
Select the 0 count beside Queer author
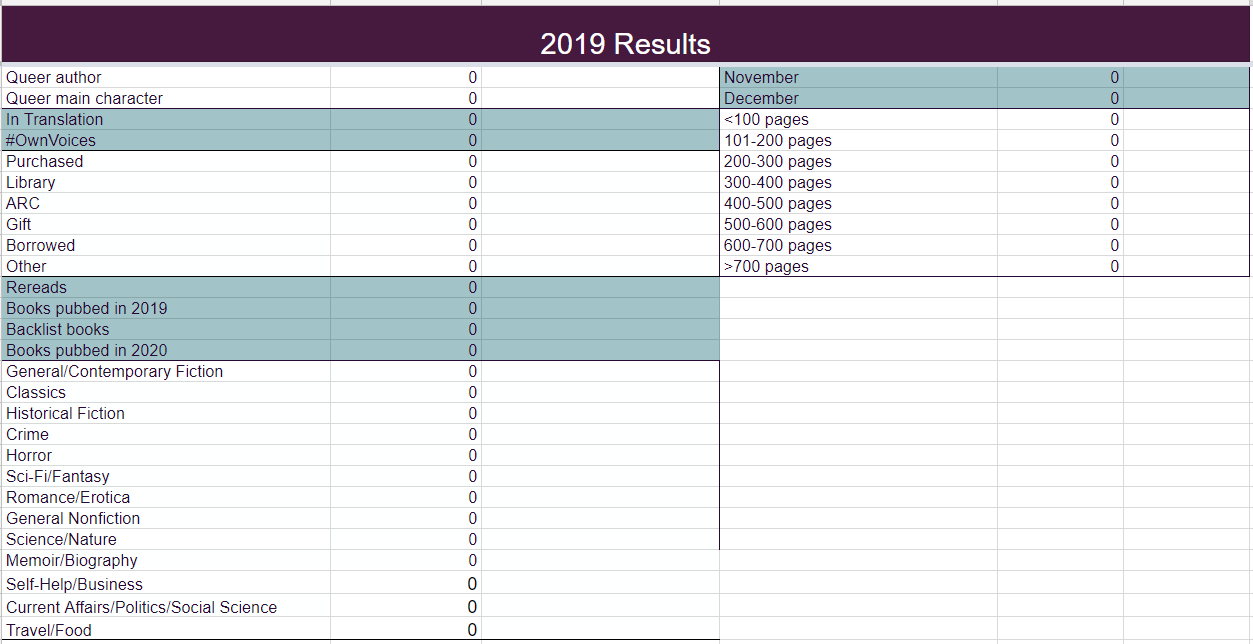(x=406, y=77)
